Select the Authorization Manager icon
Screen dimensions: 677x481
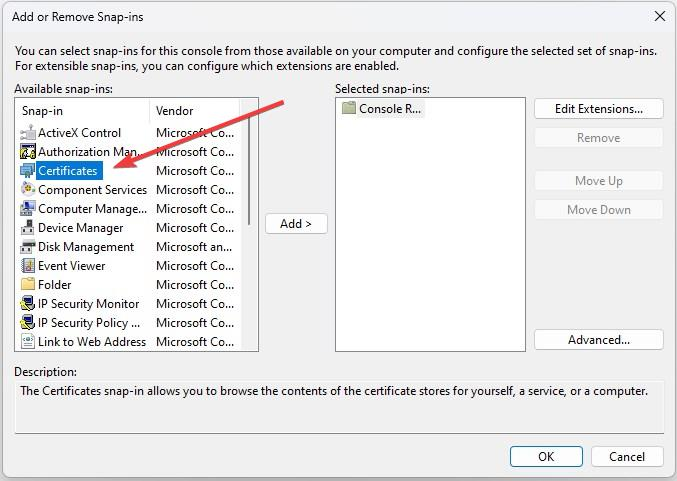tap(28, 152)
